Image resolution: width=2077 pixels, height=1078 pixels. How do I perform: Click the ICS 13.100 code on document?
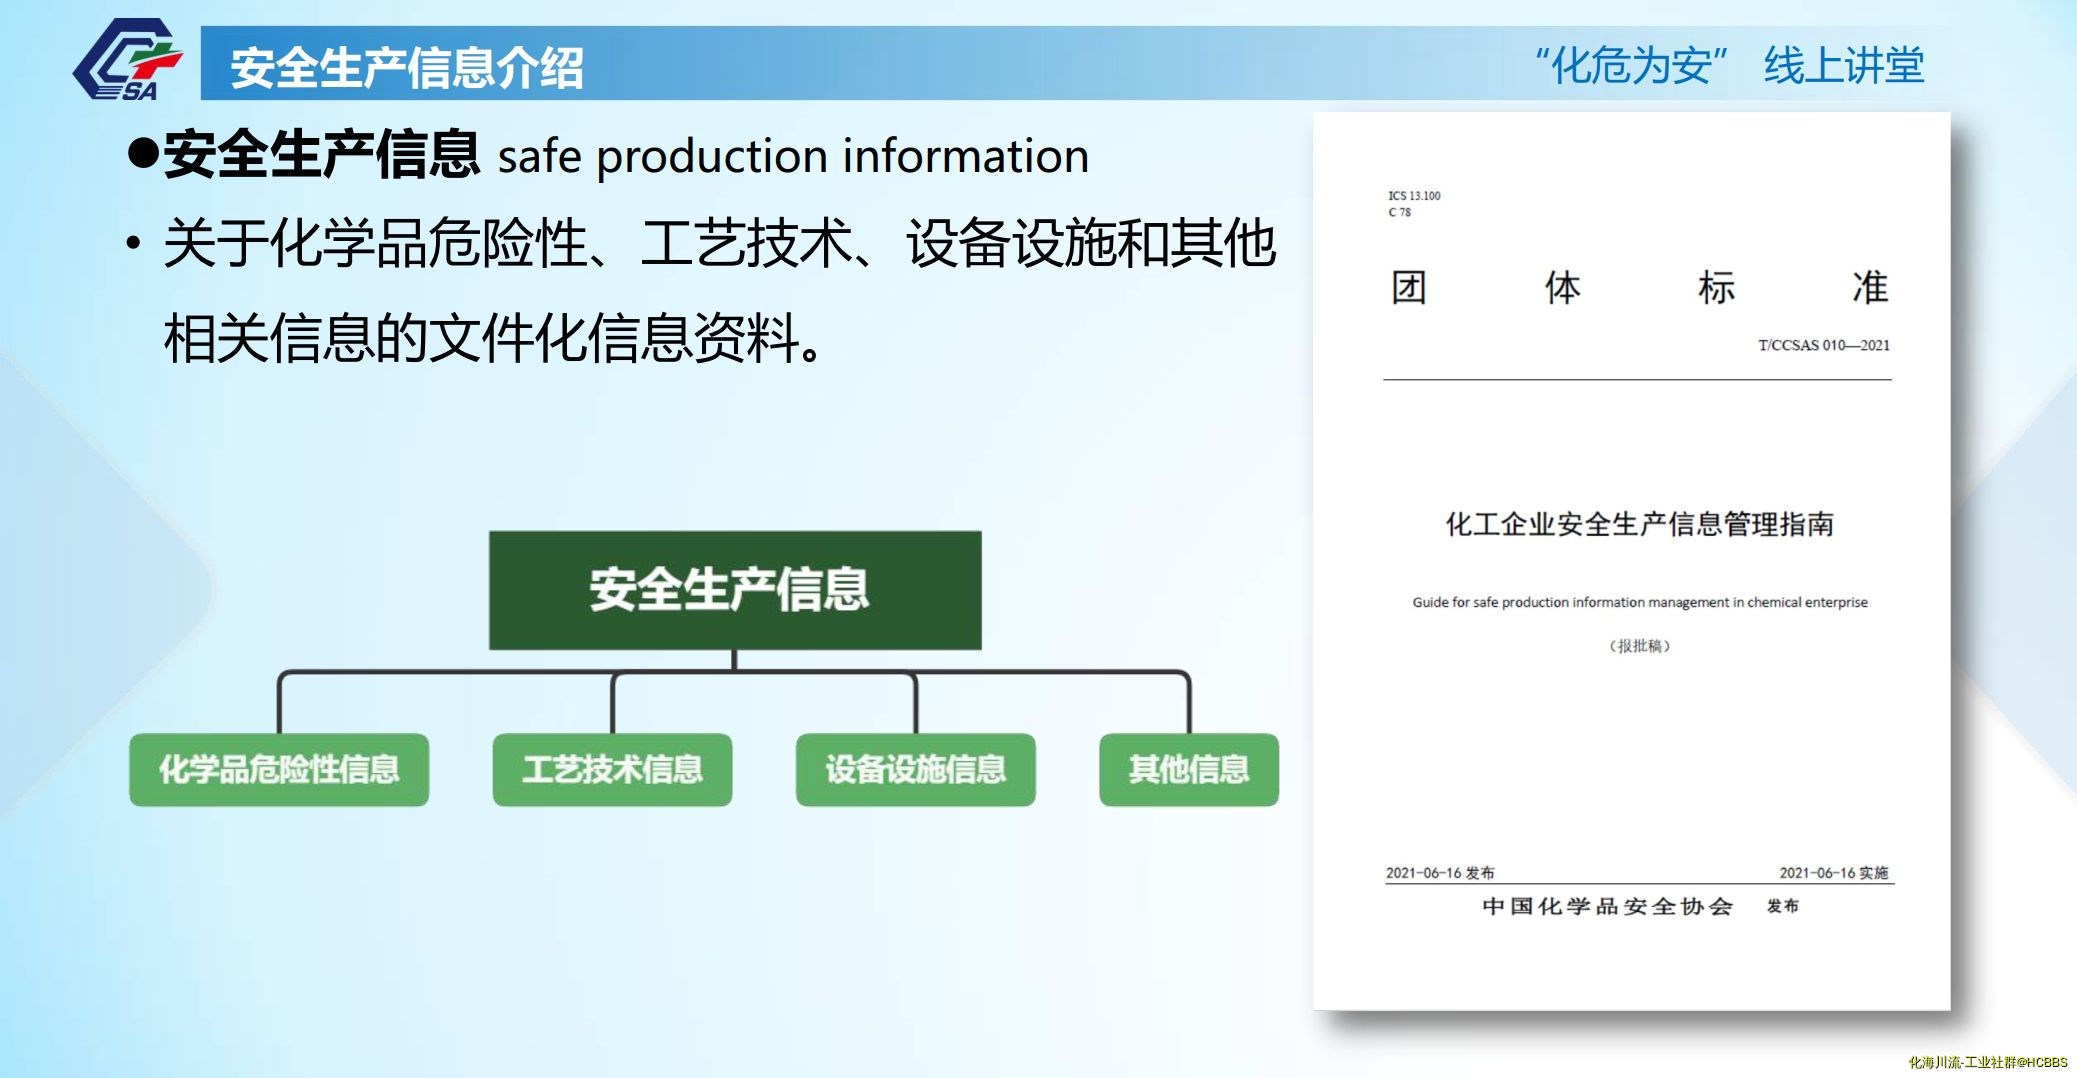(1414, 196)
